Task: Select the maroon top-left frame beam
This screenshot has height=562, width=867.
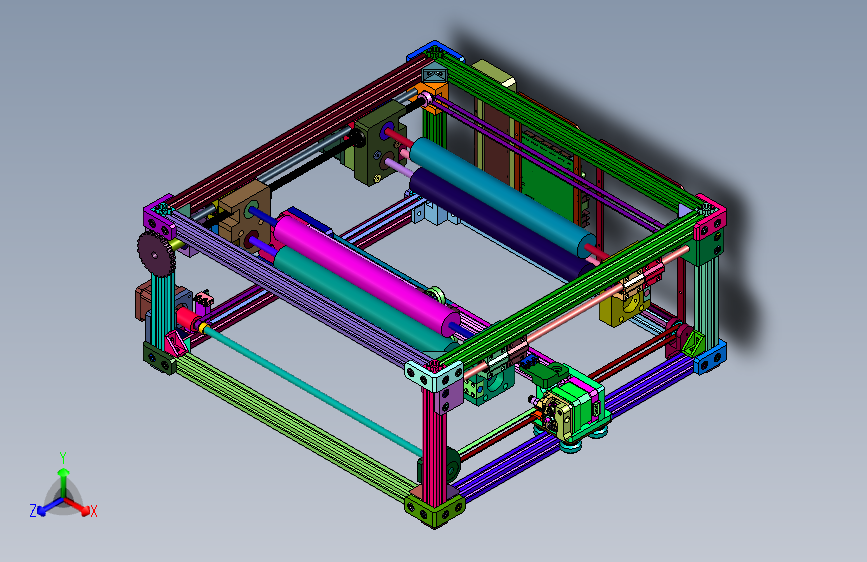Action: 296,132
